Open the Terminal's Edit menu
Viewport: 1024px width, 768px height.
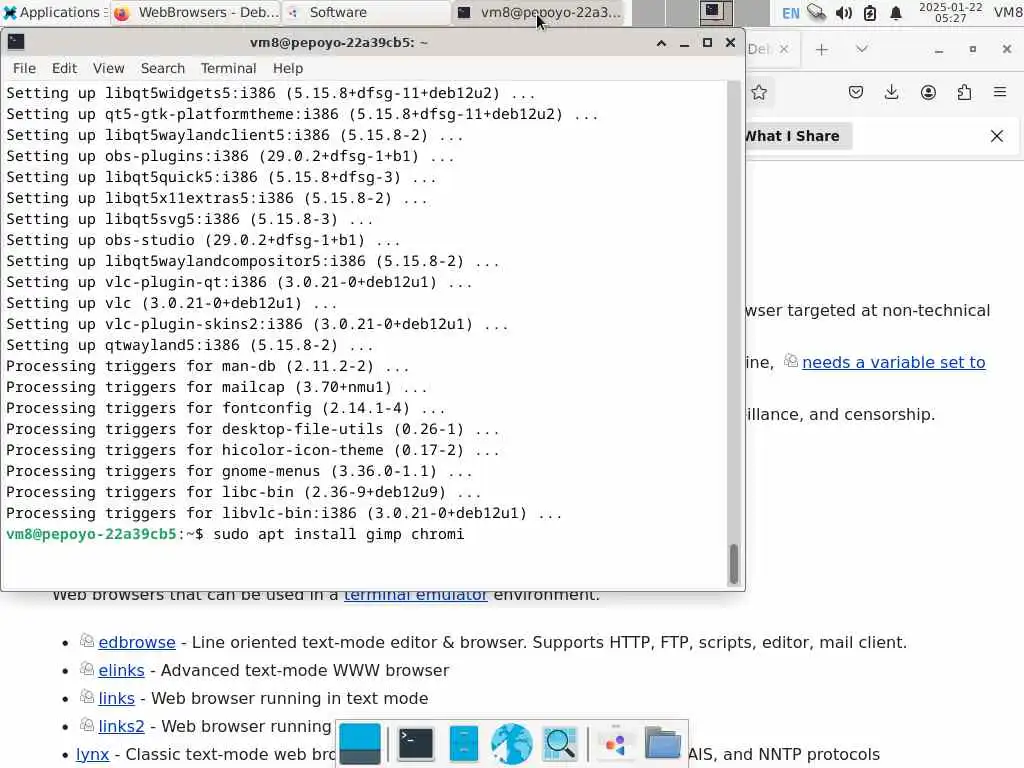tap(64, 68)
